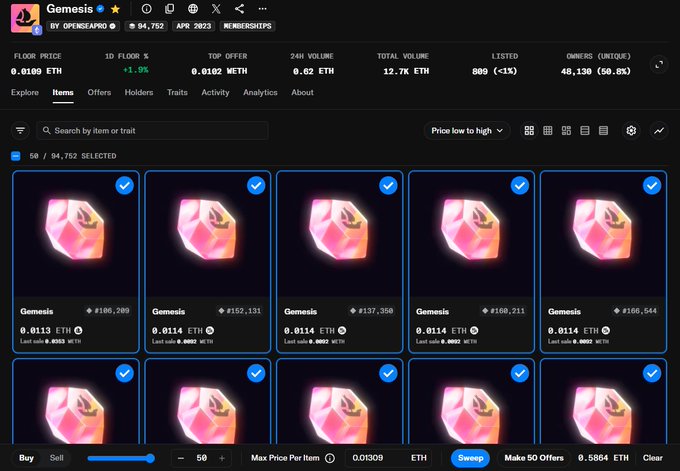
Task: Expand the stats panel with fullscreen icon
Action: [659, 65]
